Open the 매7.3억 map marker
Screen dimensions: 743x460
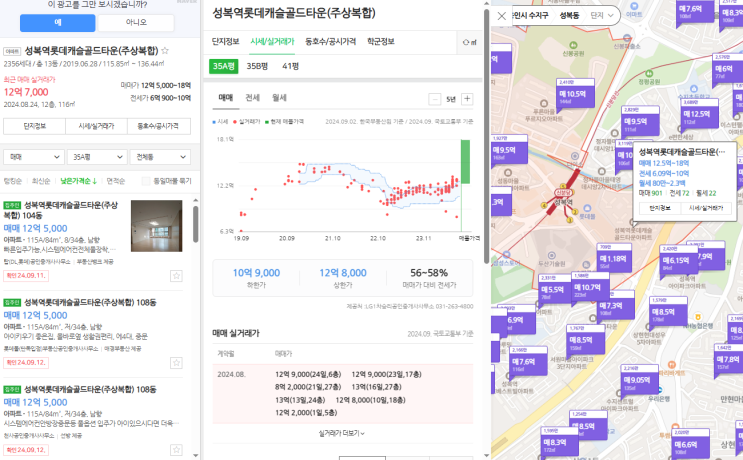[x=615, y=306]
